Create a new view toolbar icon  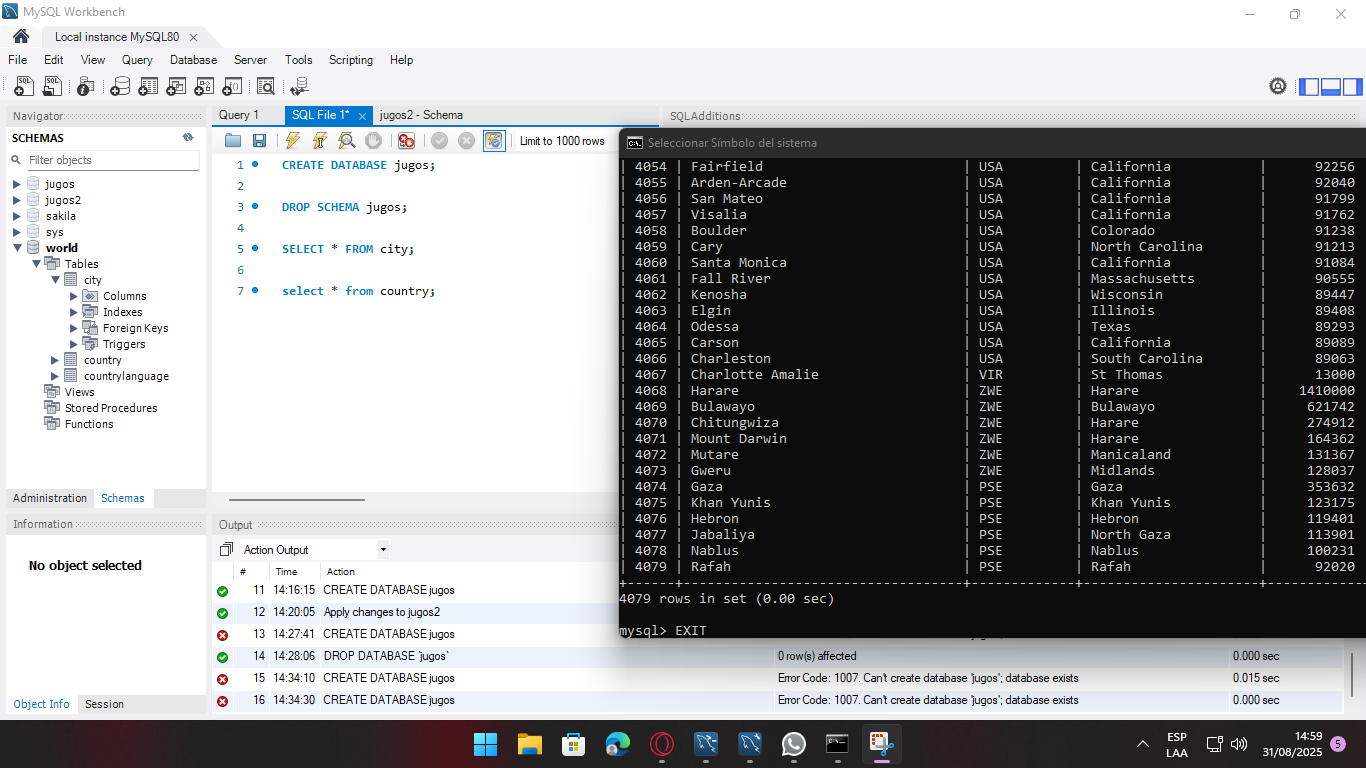click(176, 87)
